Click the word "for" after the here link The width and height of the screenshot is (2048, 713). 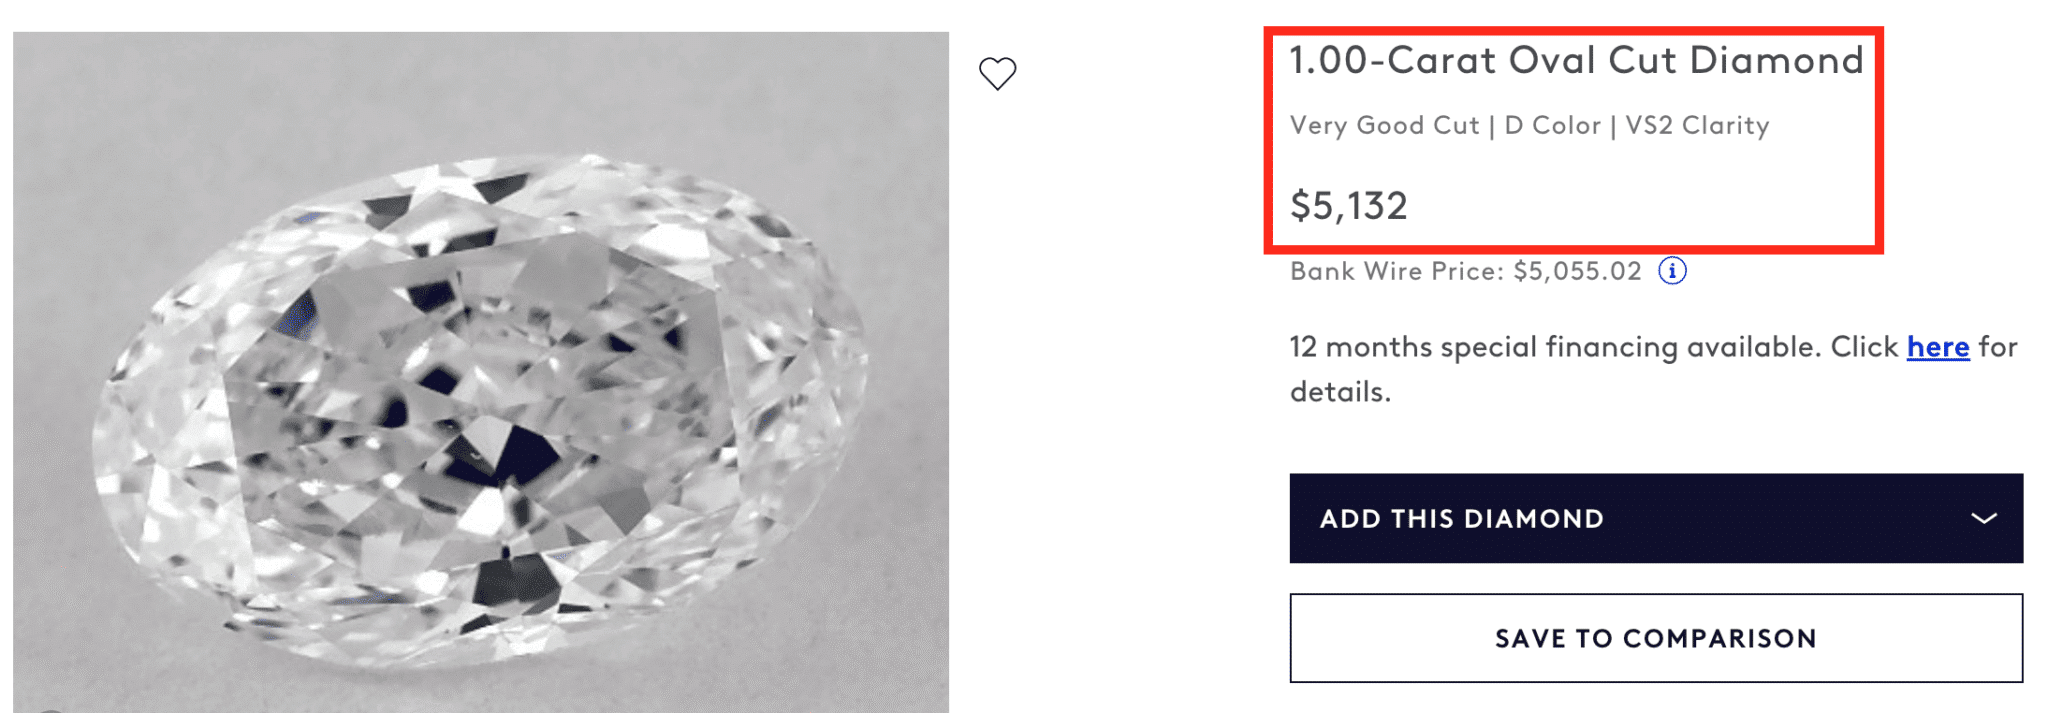tap(1998, 347)
